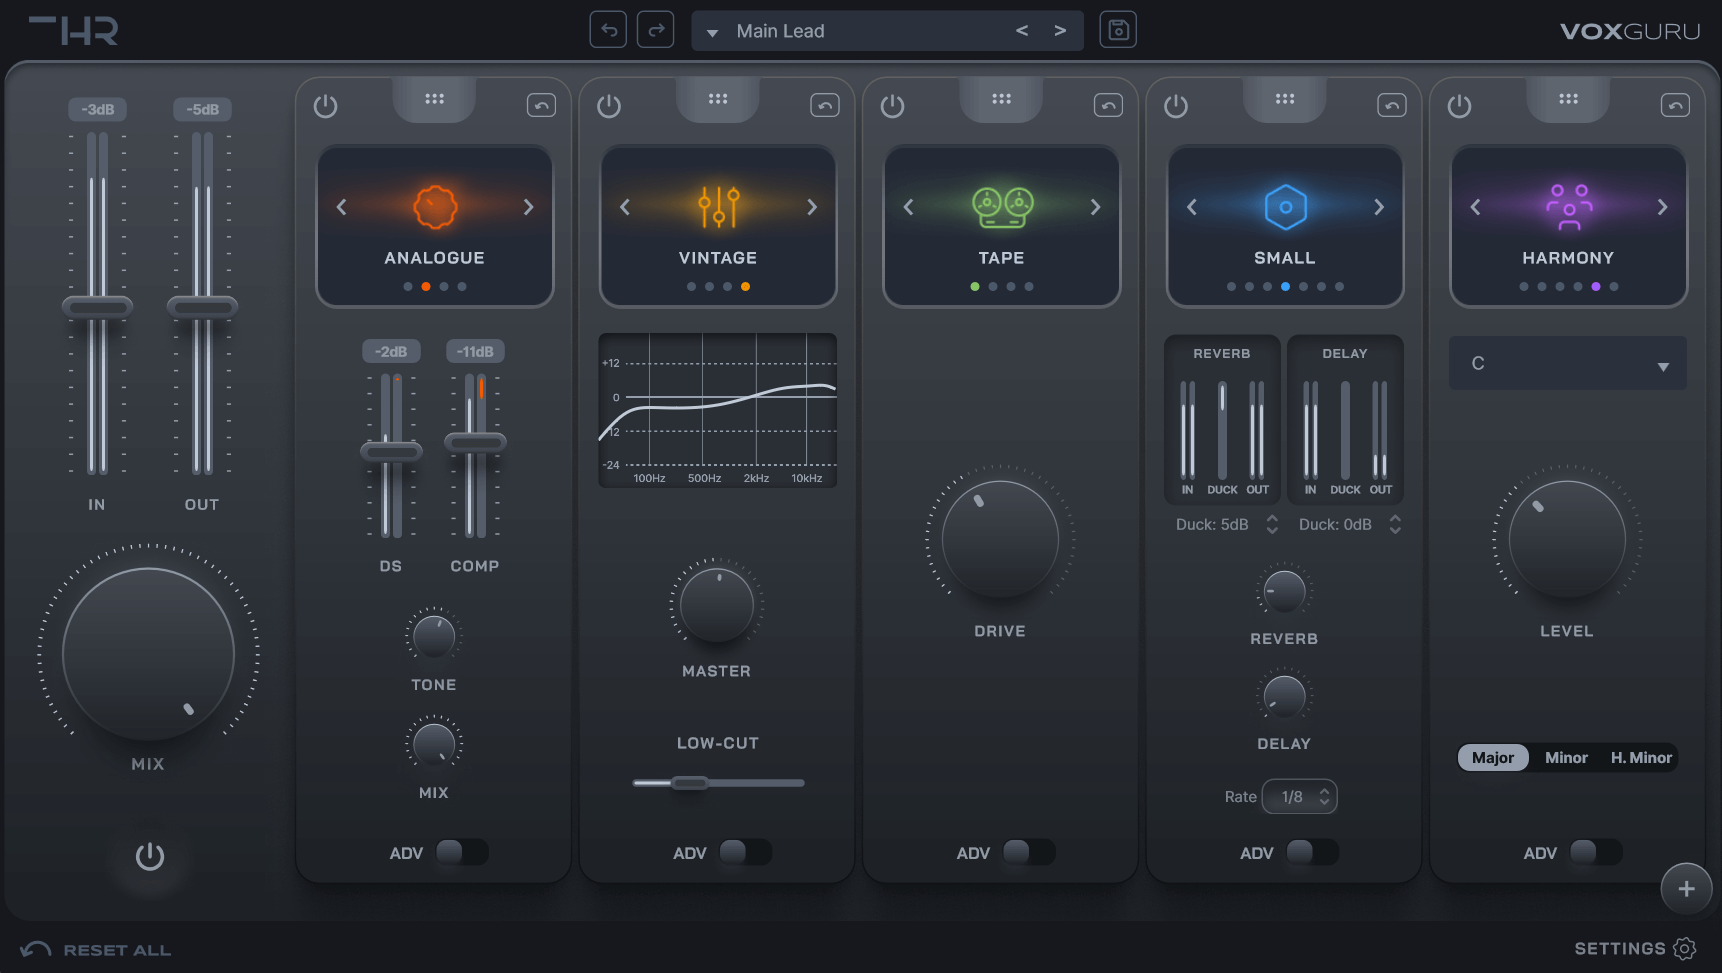1722x973 pixels.
Task: Toggle the main bypass power button
Action: pos(150,856)
